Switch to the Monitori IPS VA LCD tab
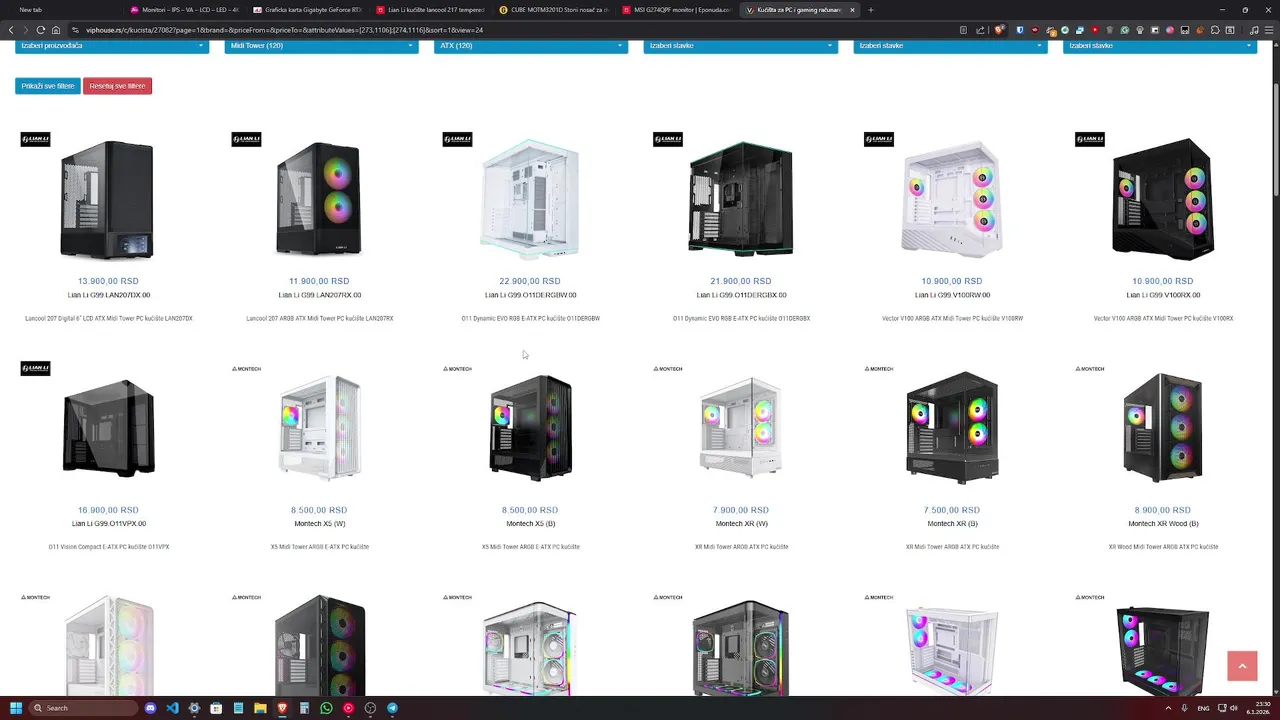 click(184, 10)
